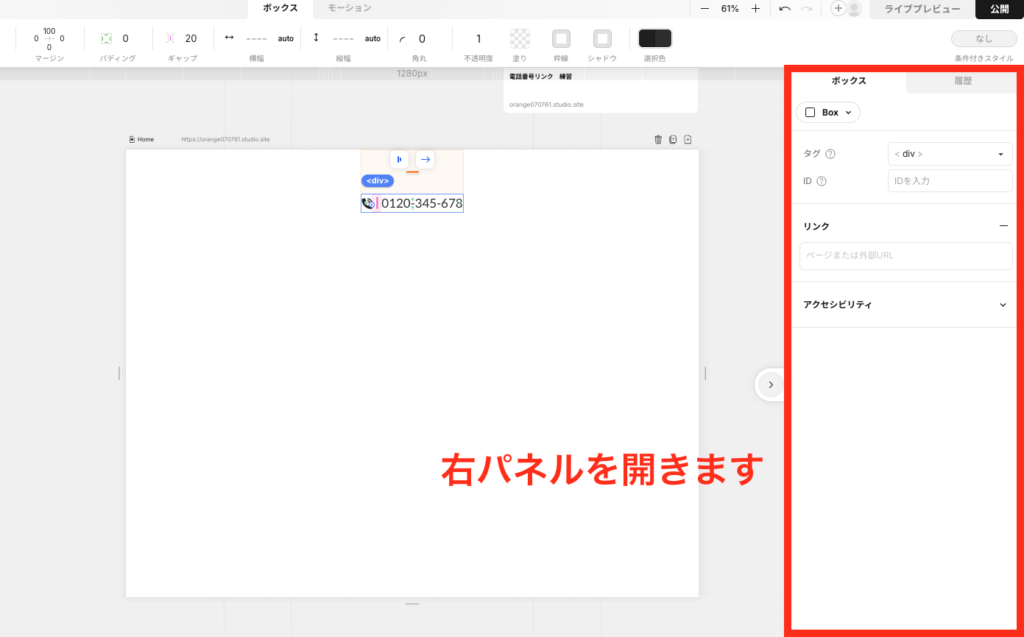The image size is (1024, 637).
Task: Click the right arrow direction button above div
Action: 425,159
